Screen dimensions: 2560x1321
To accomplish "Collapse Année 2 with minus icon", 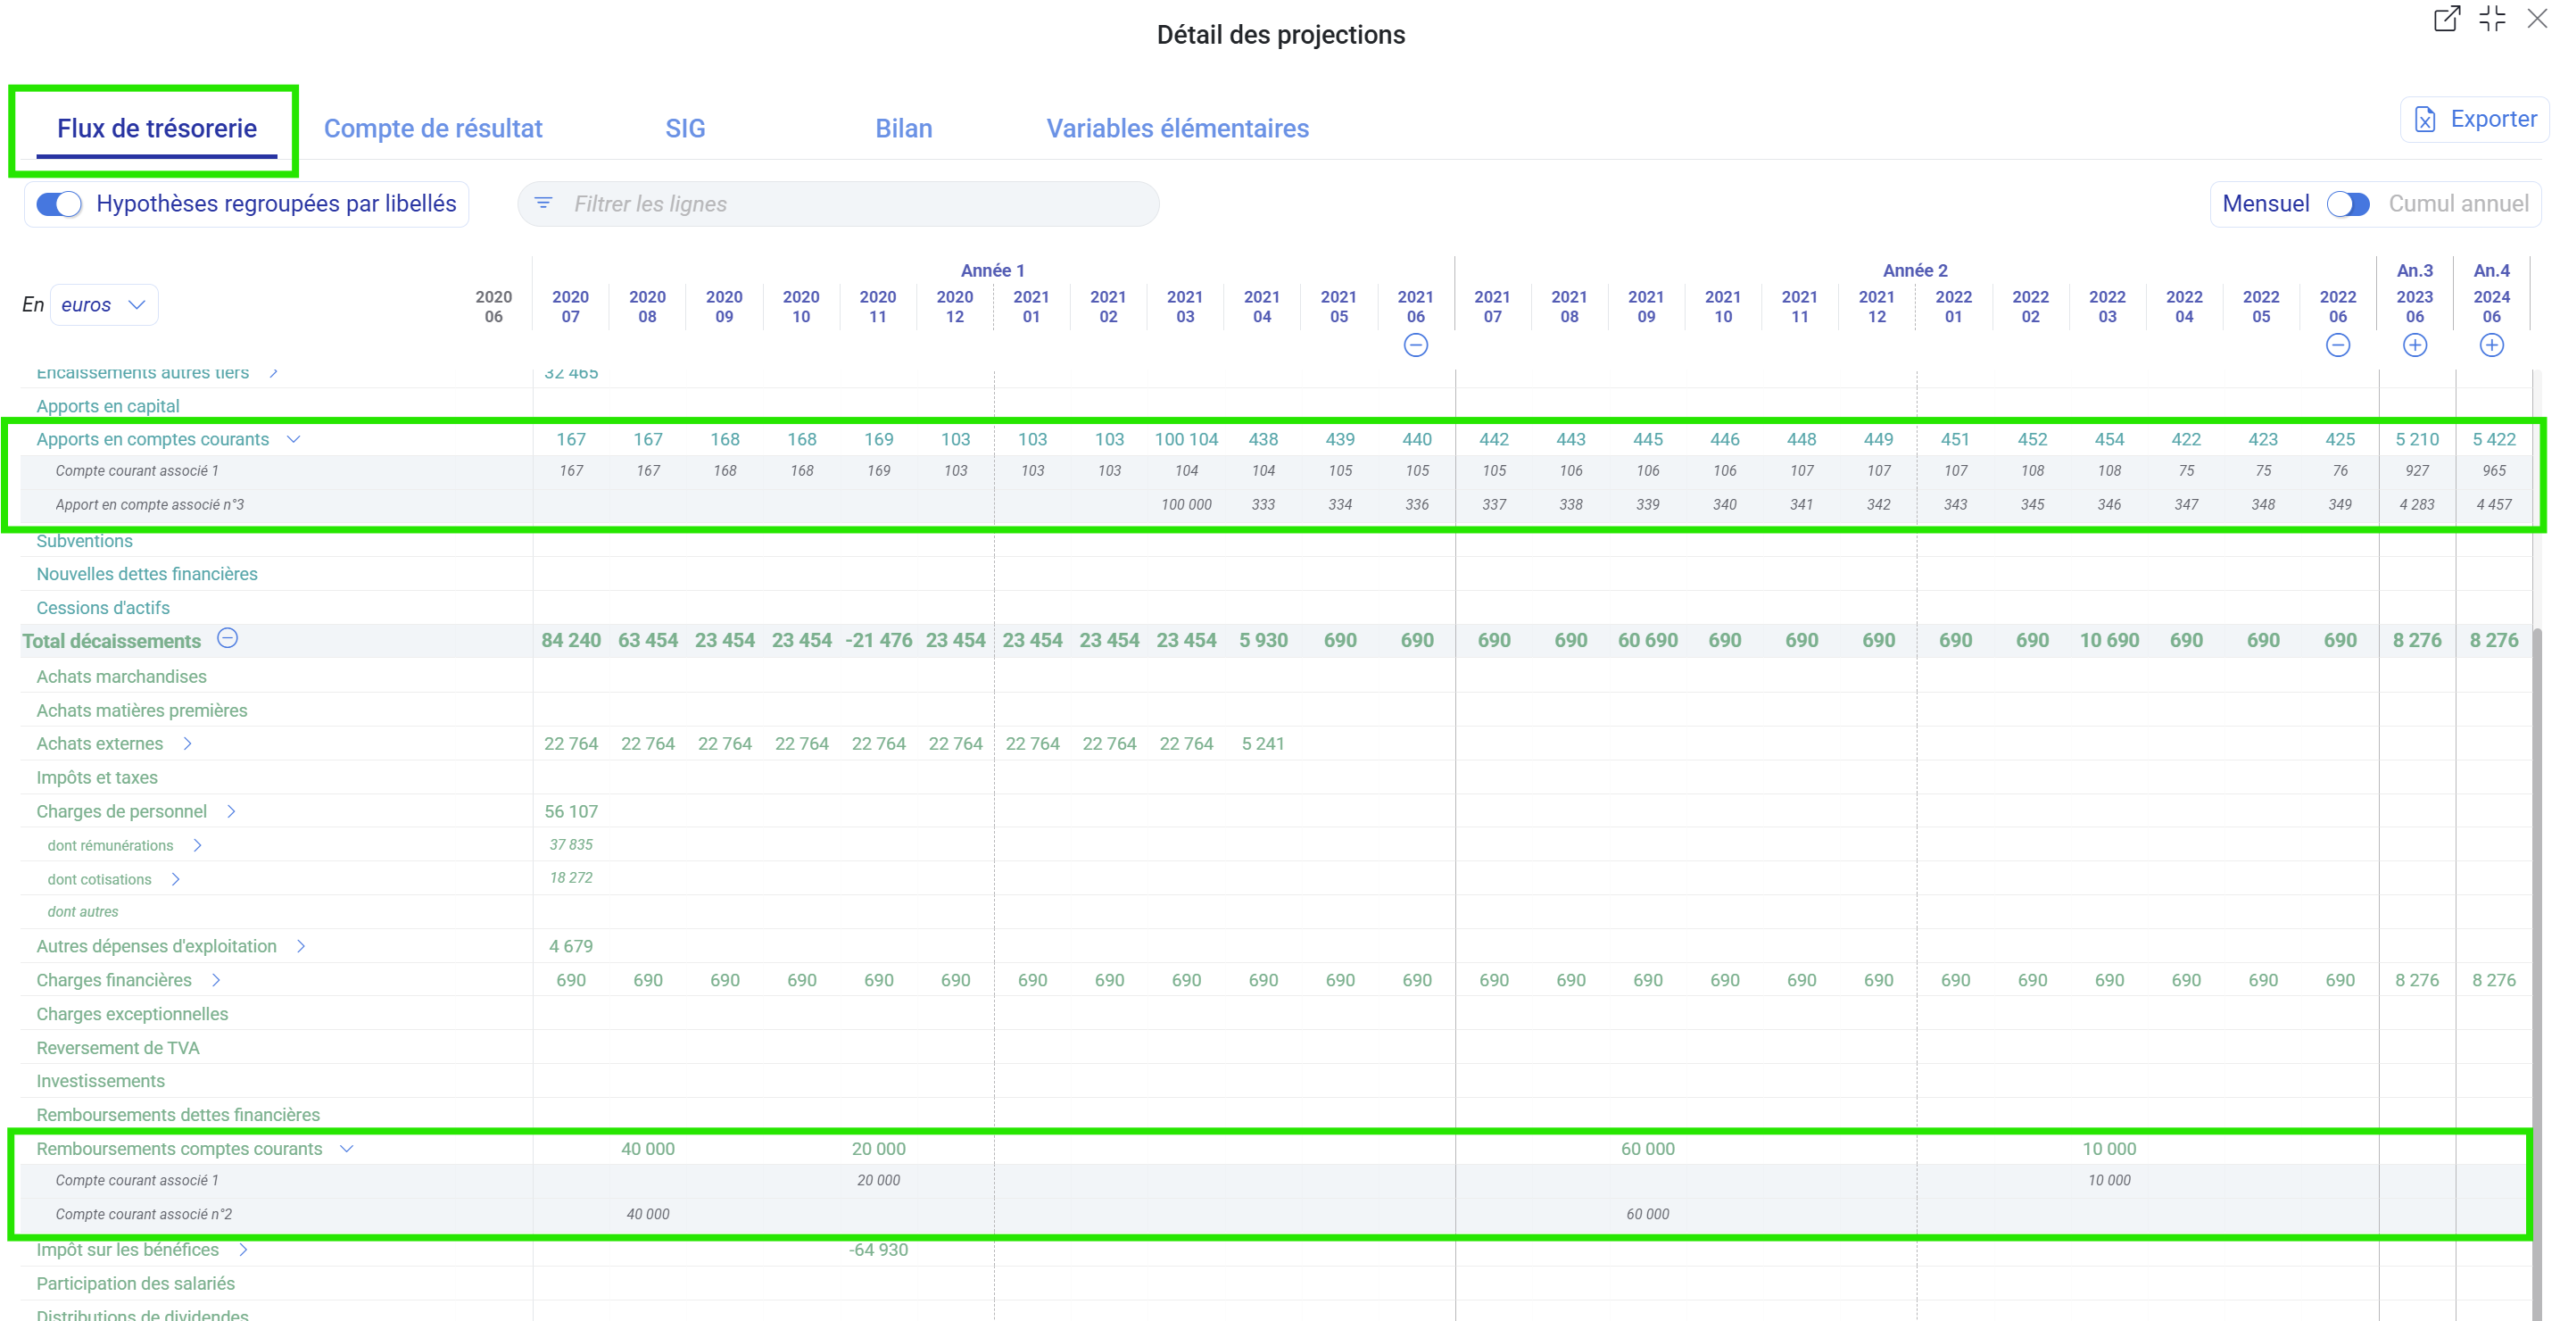I will [2337, 345].
